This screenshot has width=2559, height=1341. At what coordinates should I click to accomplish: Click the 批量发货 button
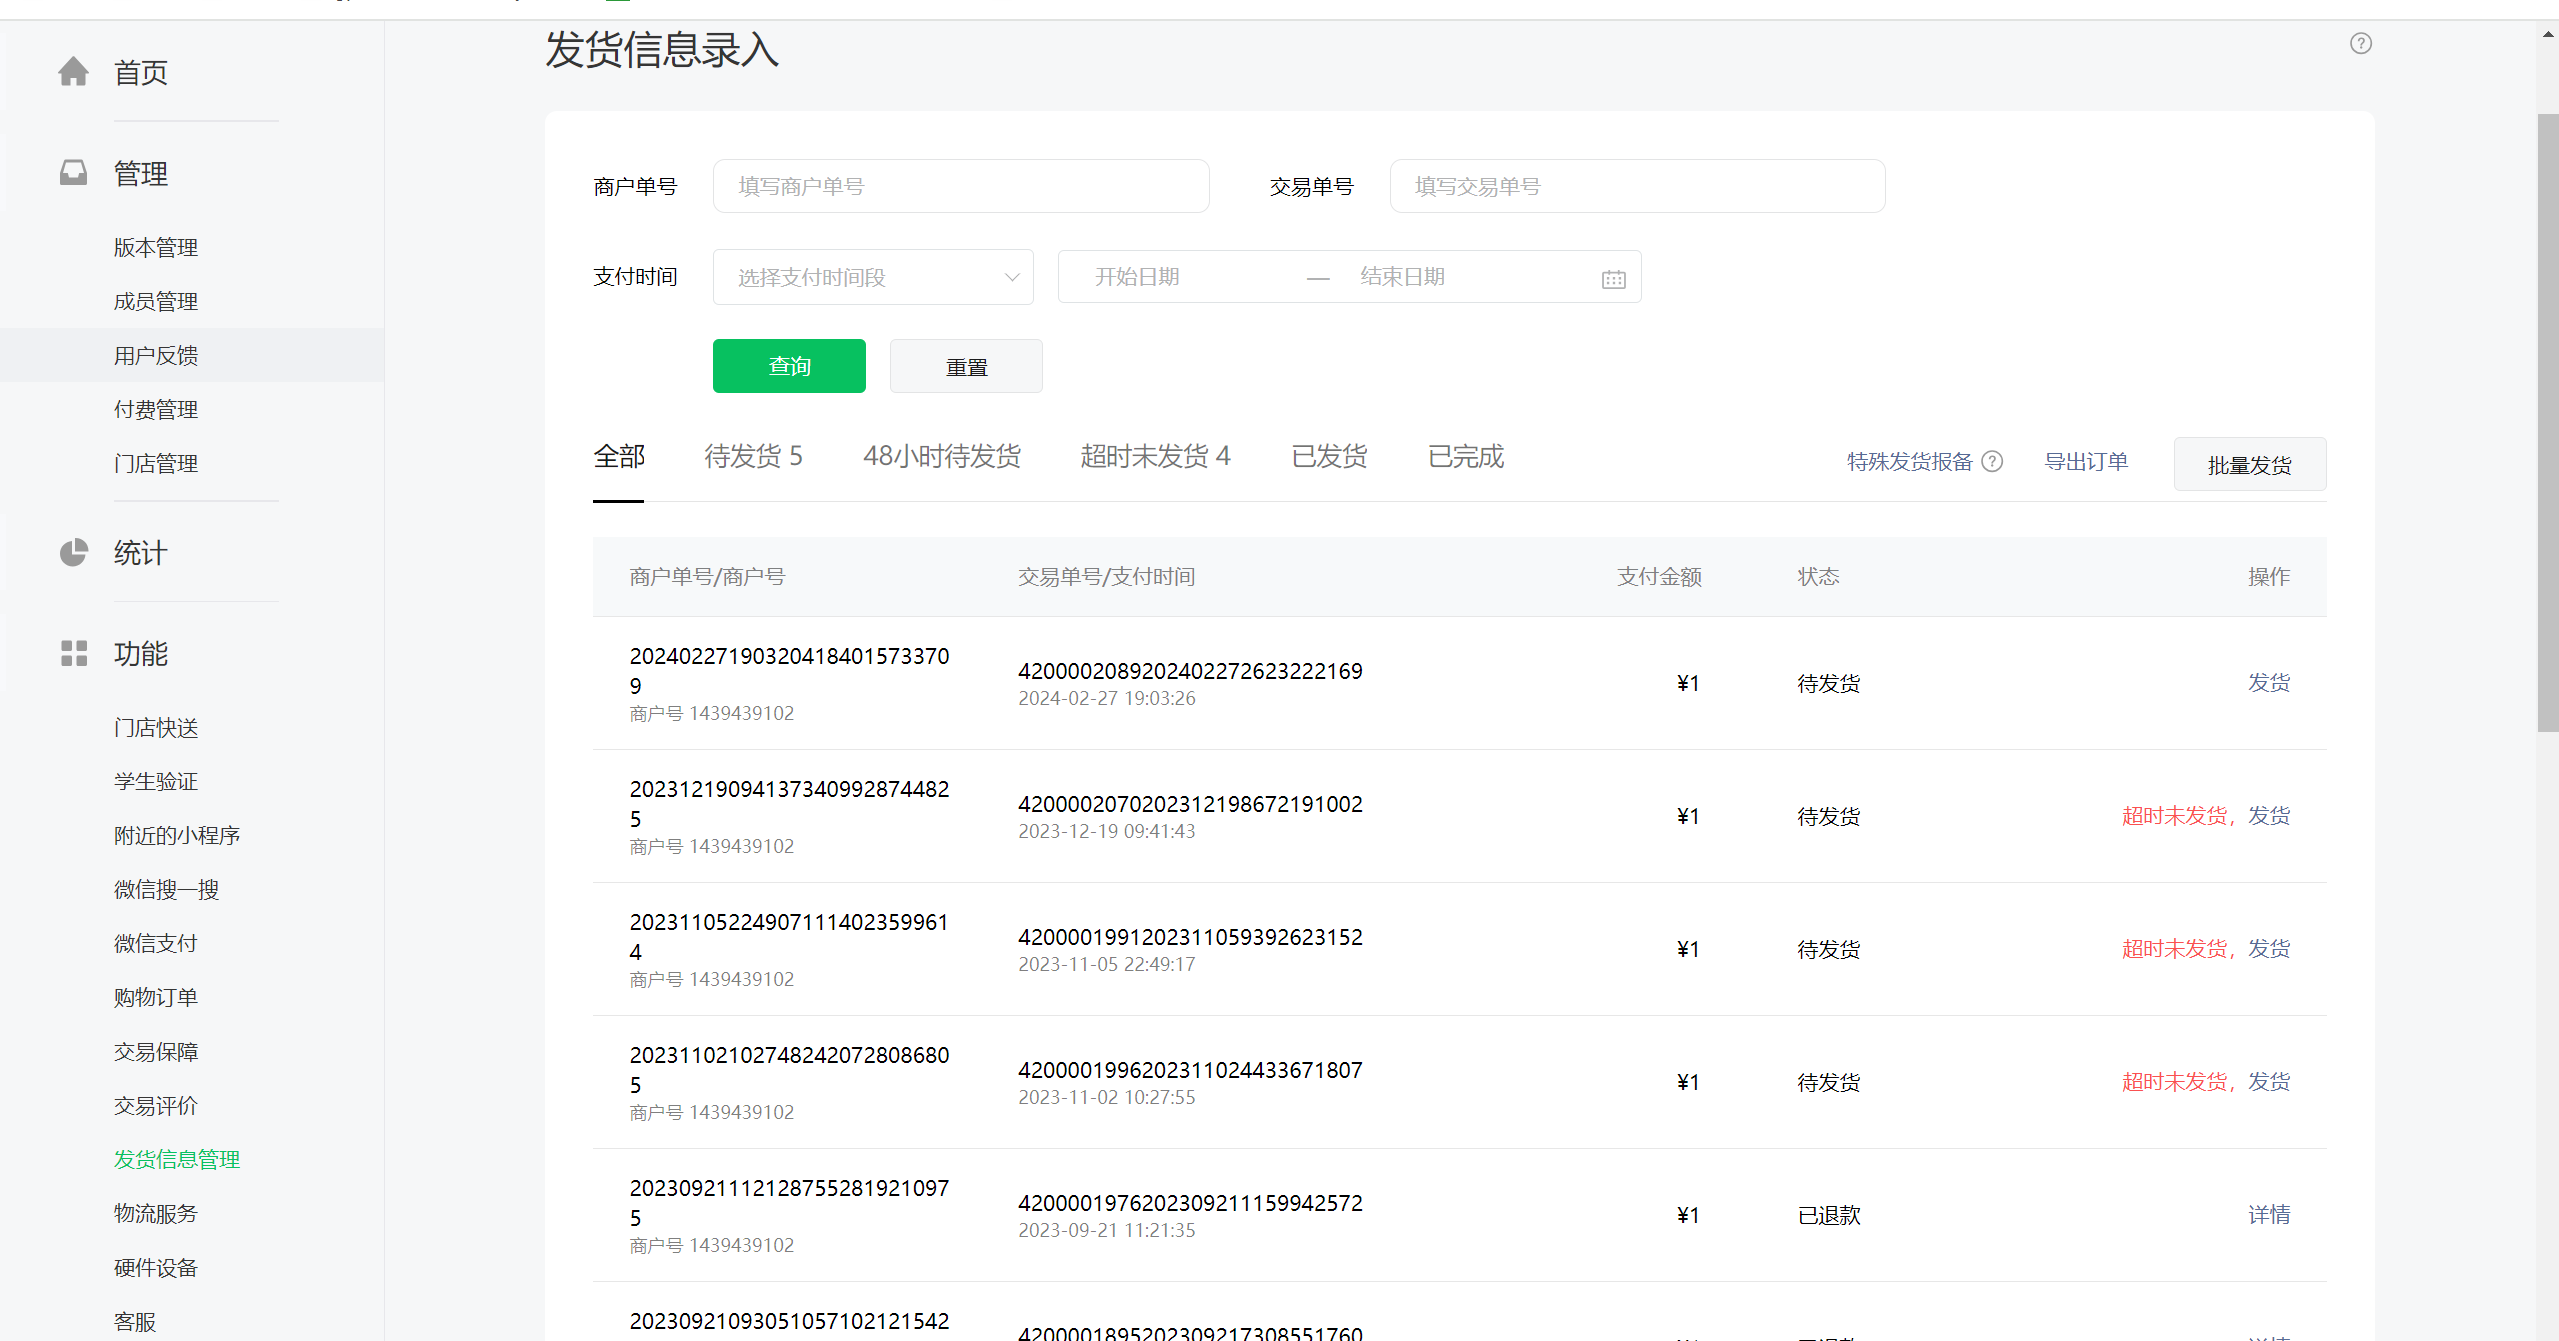tap(2249, 465)
